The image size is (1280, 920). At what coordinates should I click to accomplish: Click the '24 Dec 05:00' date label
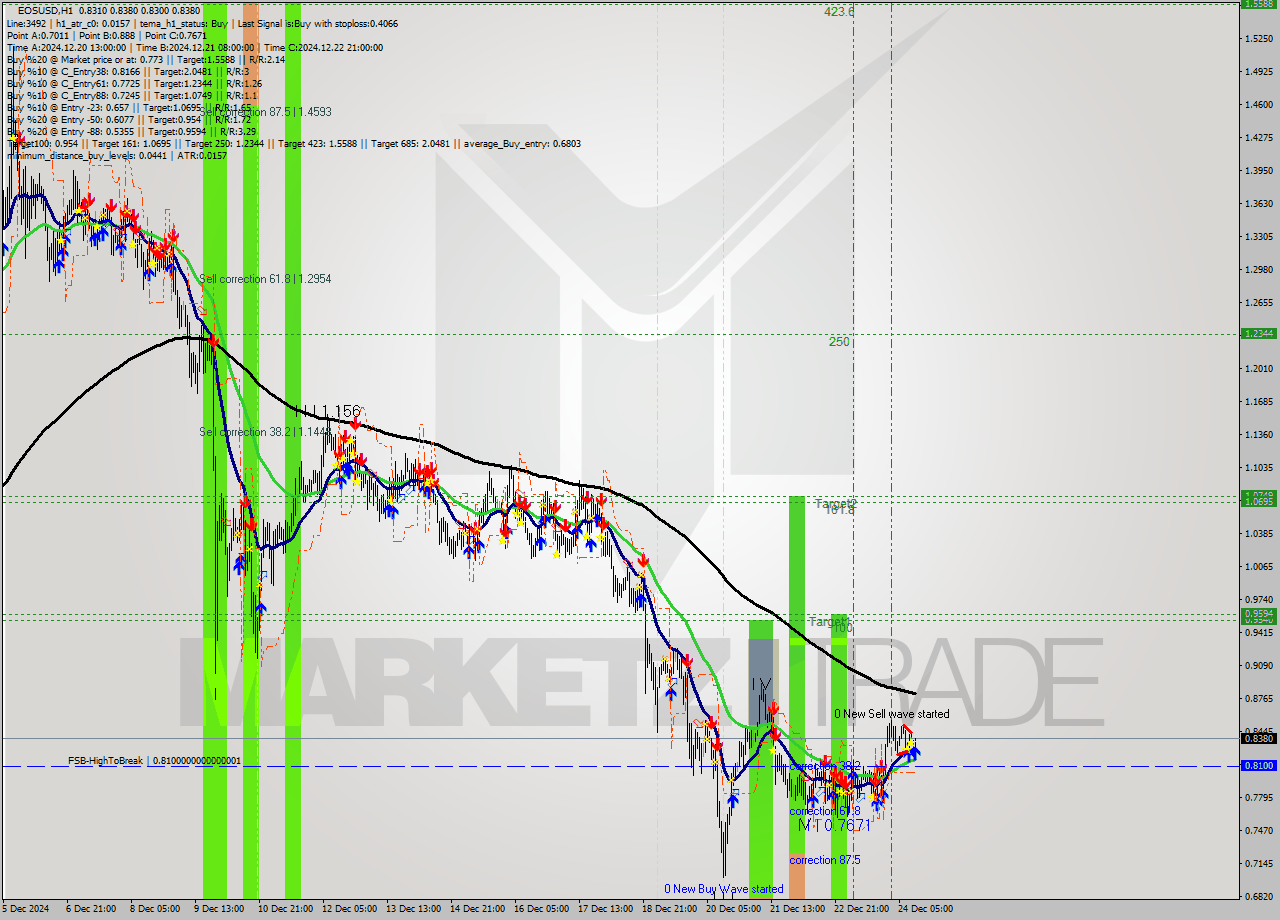coord(925,909)
